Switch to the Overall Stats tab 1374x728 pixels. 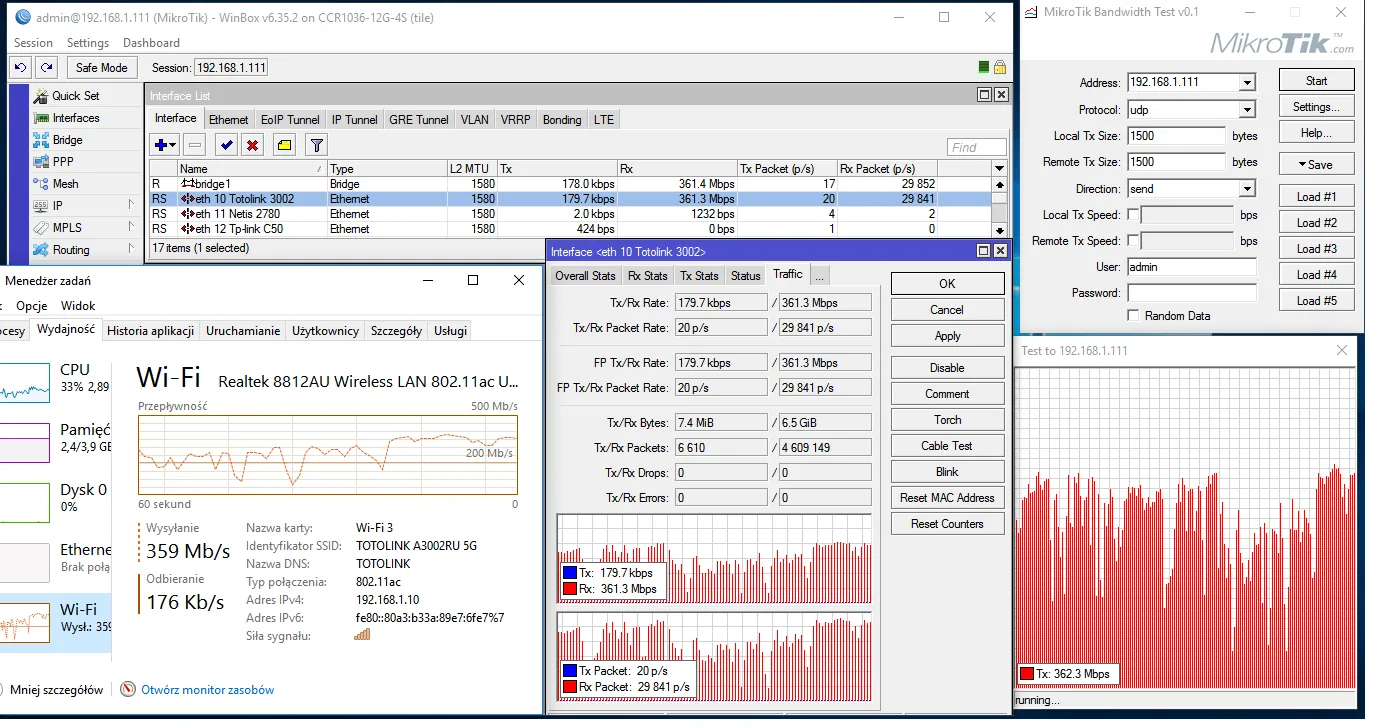[586, 275]
